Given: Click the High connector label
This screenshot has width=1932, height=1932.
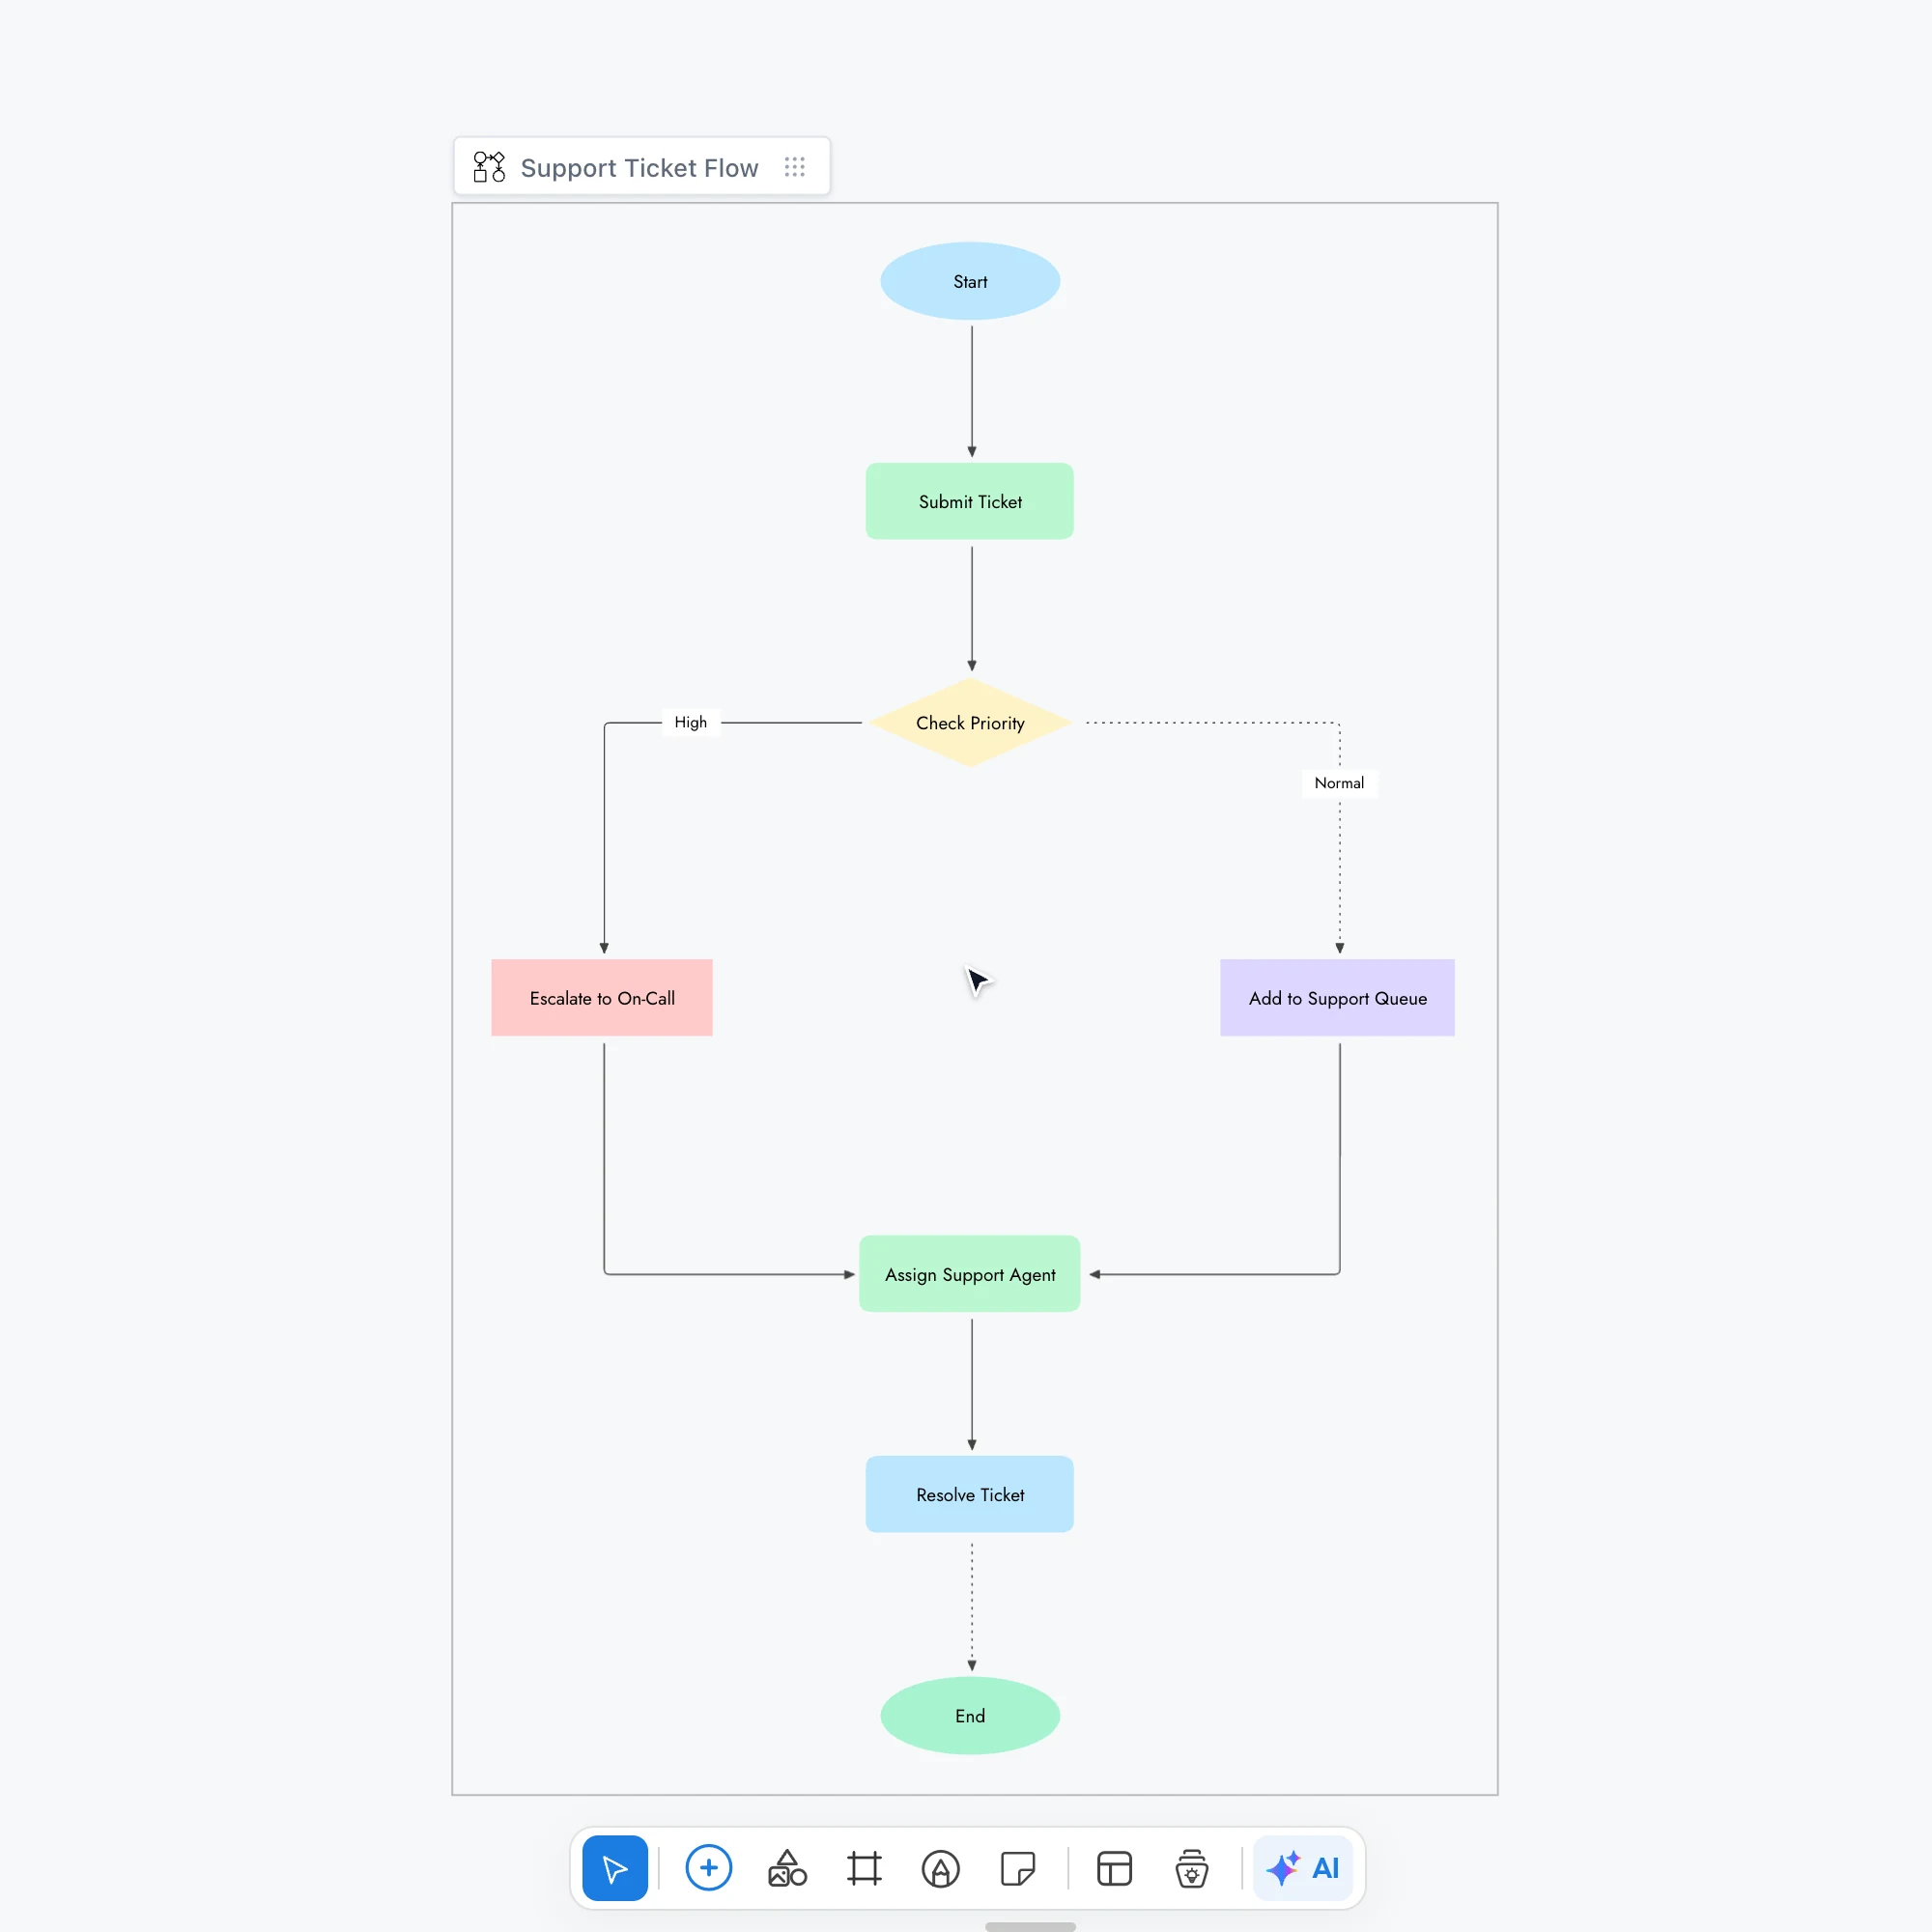Looking at the screenshot, I should [691, 722].
